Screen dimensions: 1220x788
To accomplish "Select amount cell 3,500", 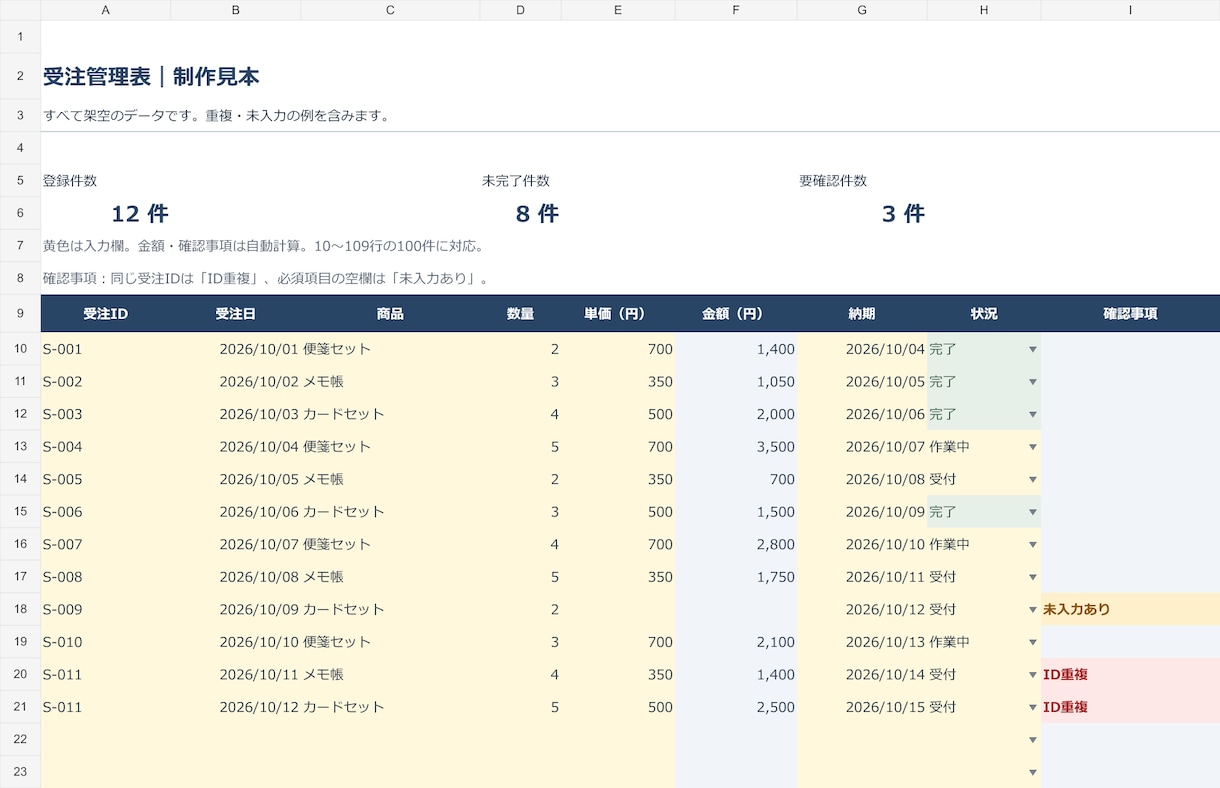I will 736,447.
